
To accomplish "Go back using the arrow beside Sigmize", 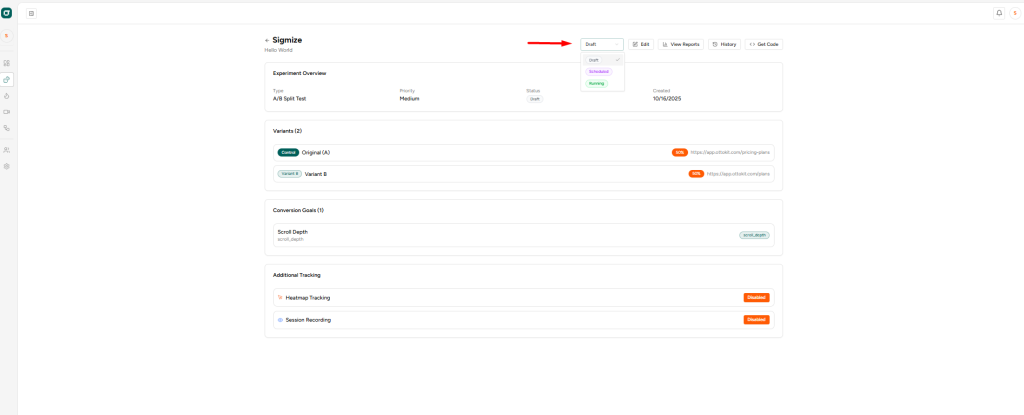I will [x=267, y=41].
